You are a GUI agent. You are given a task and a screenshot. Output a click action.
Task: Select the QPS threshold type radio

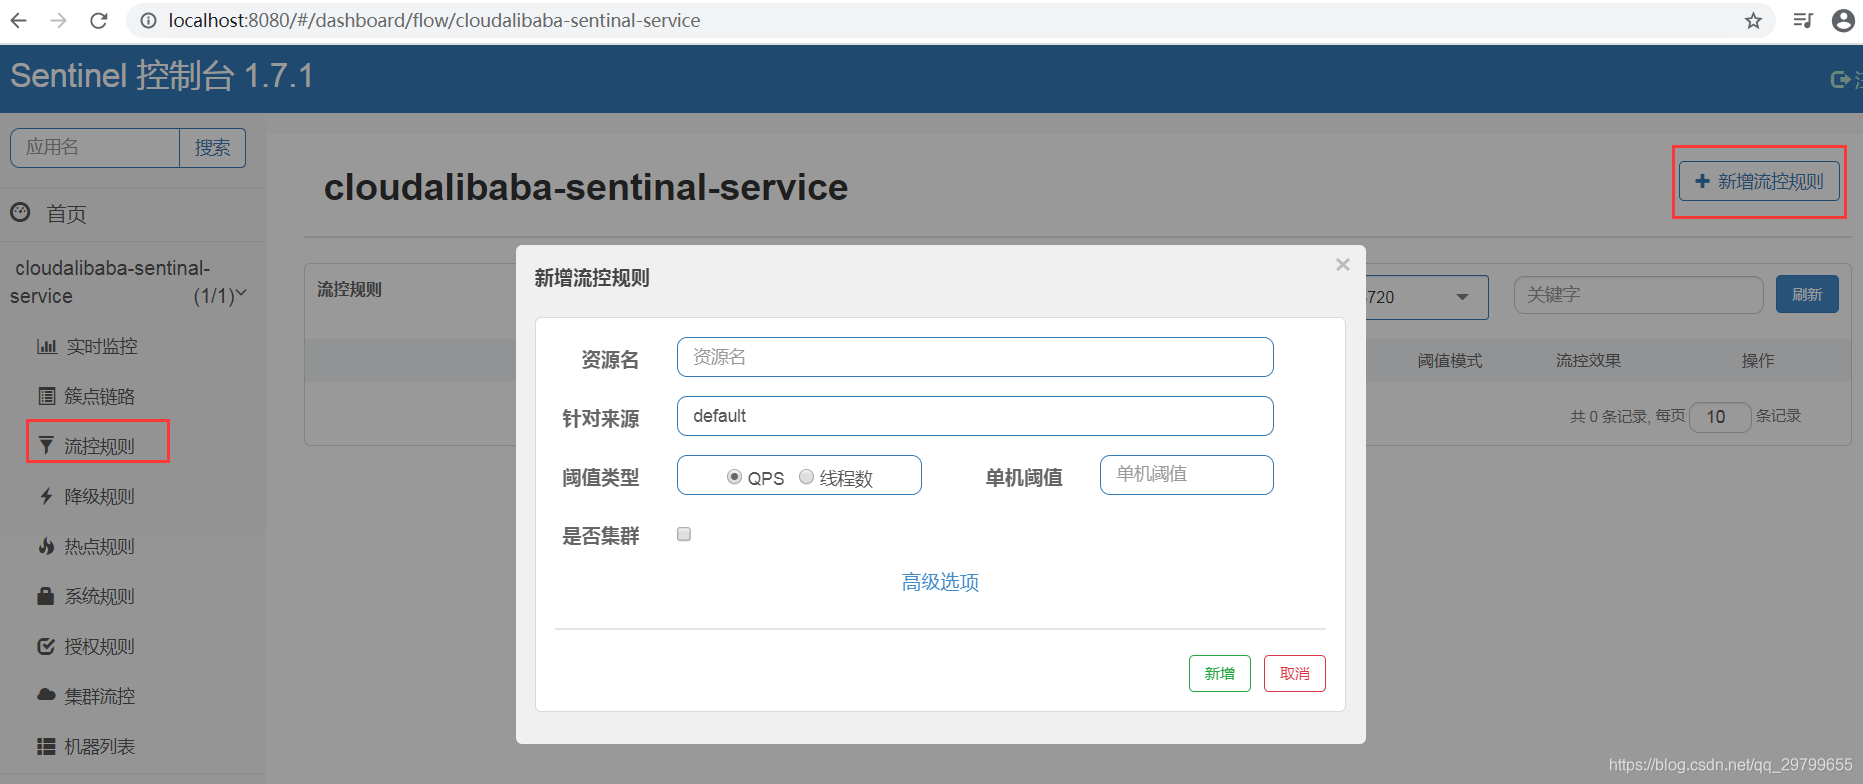[735, 477]
